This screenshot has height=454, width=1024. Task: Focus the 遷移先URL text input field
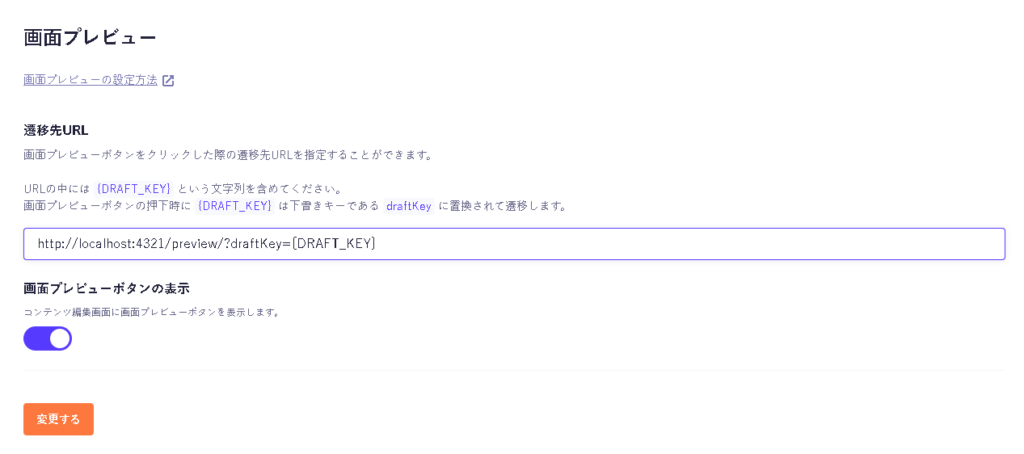click(x=514, y=244)
